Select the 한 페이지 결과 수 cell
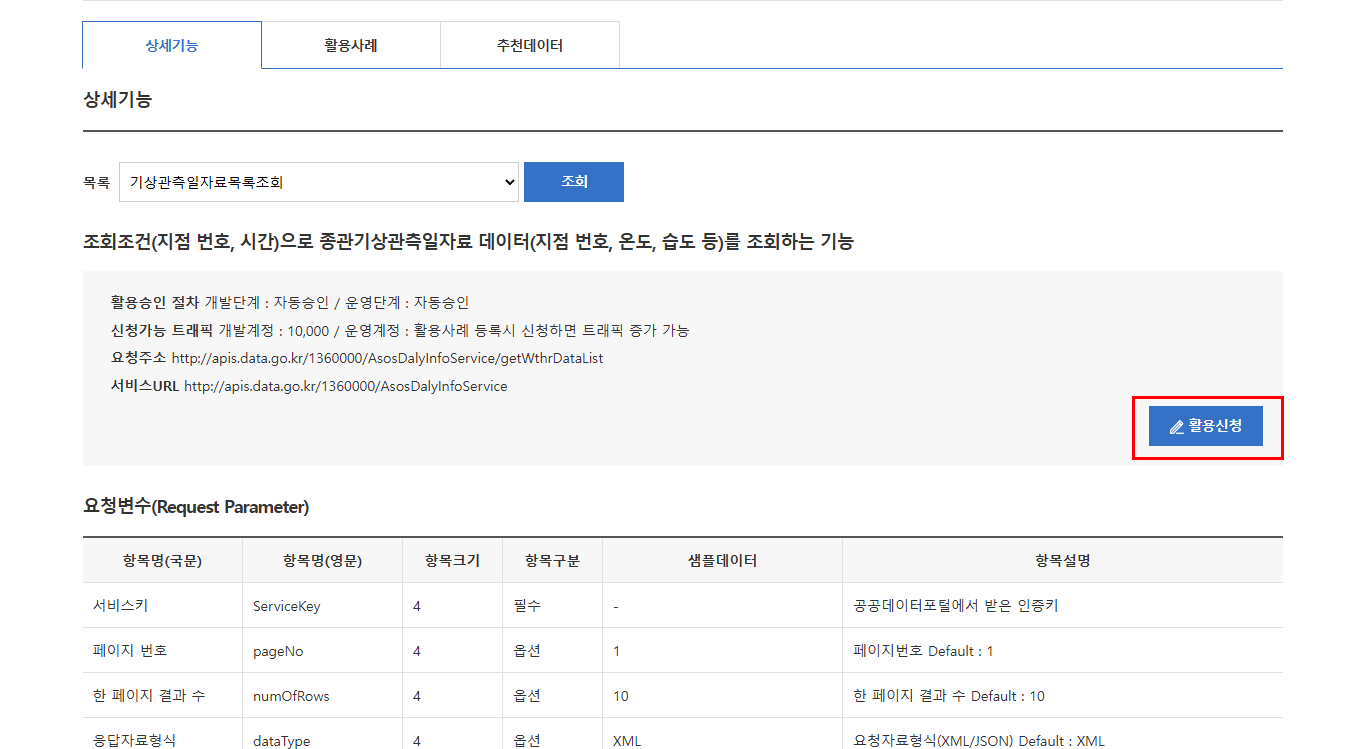Image resolution: width=1348 pixels, height=749 pixels. coord(162,696)
